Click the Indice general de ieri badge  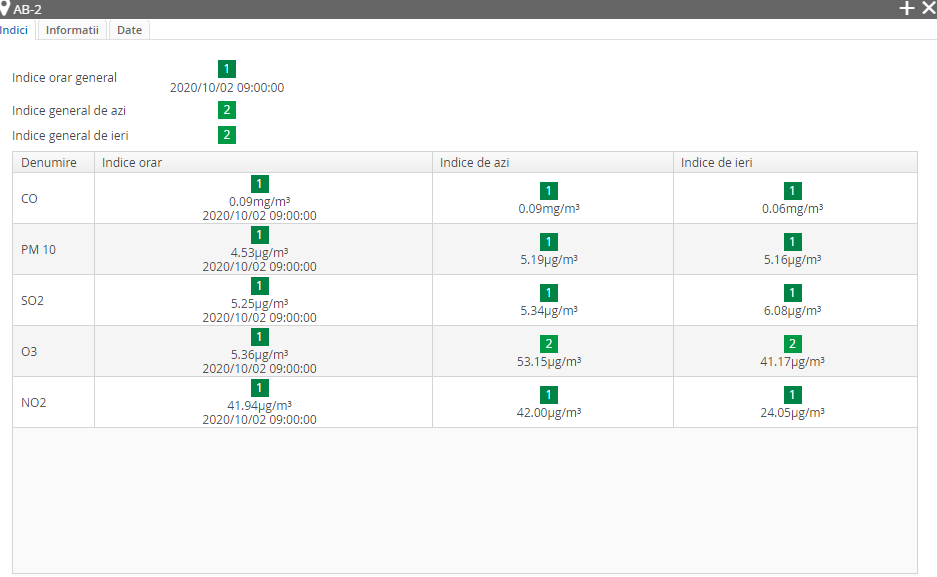226,135
